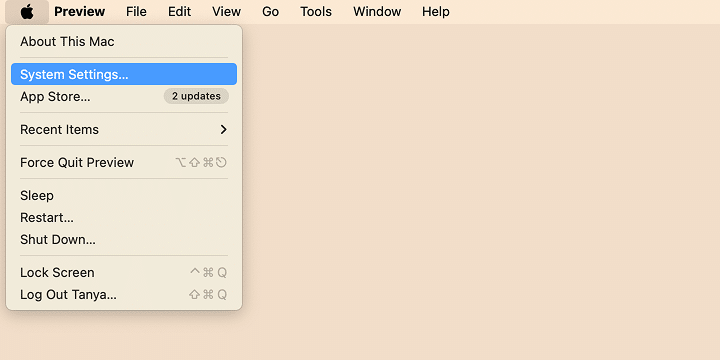Open the Help menu
Viewport: 720px width, 360px height.
click(436, 11)
